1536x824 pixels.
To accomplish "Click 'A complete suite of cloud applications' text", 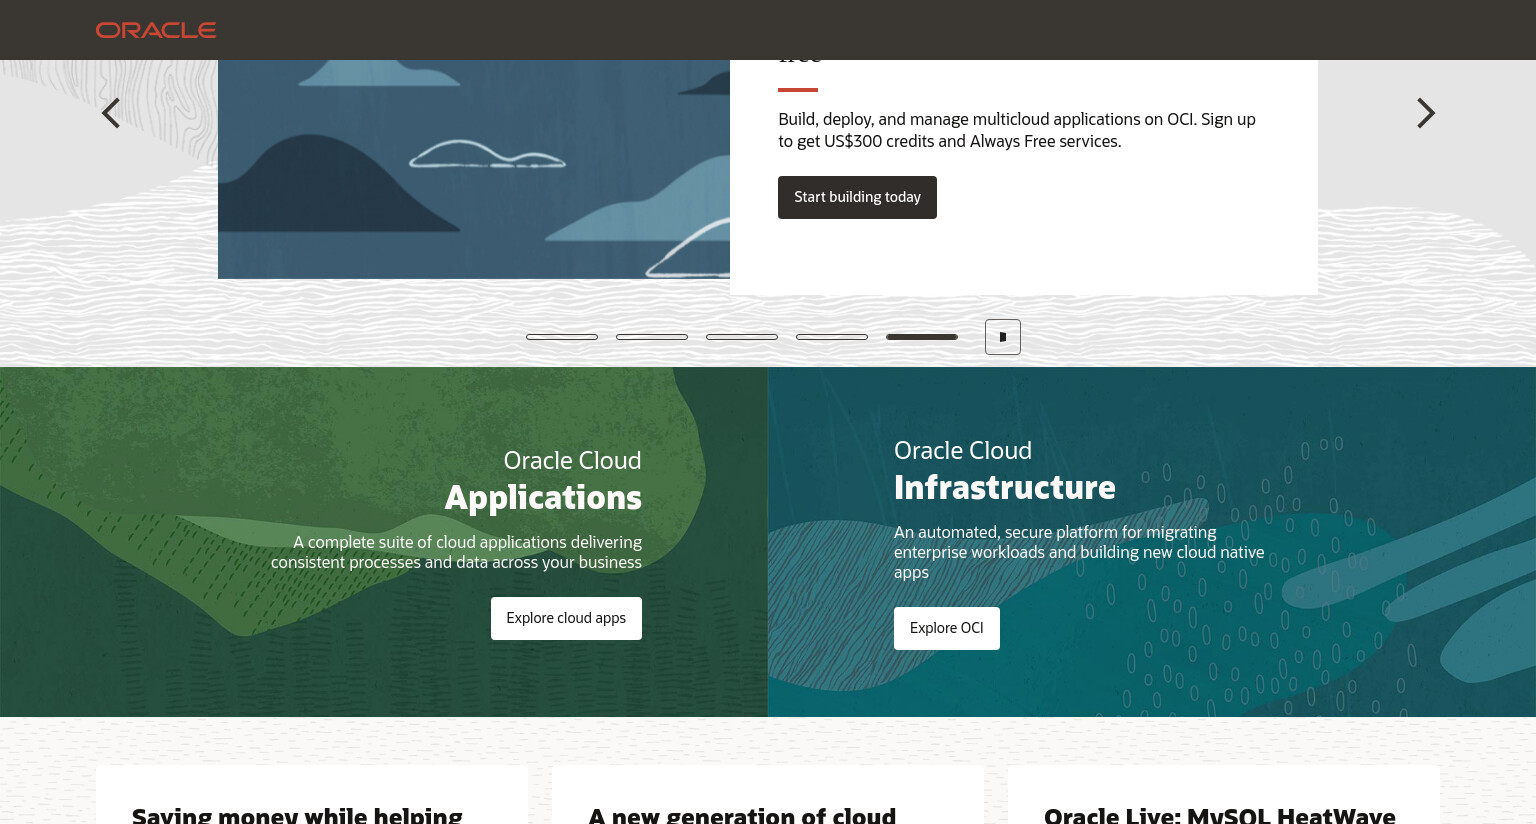I will click(x=456, y=552).
